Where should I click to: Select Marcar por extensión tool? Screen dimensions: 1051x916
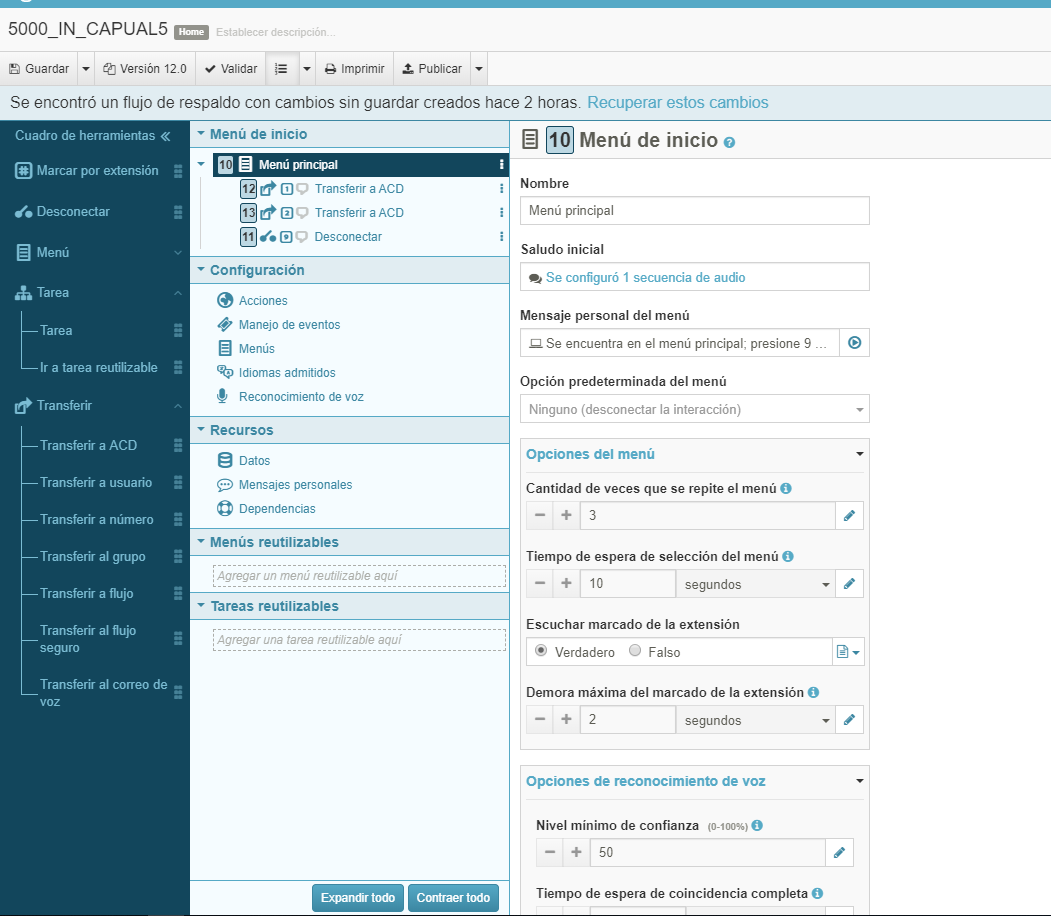tap(97, 171)
